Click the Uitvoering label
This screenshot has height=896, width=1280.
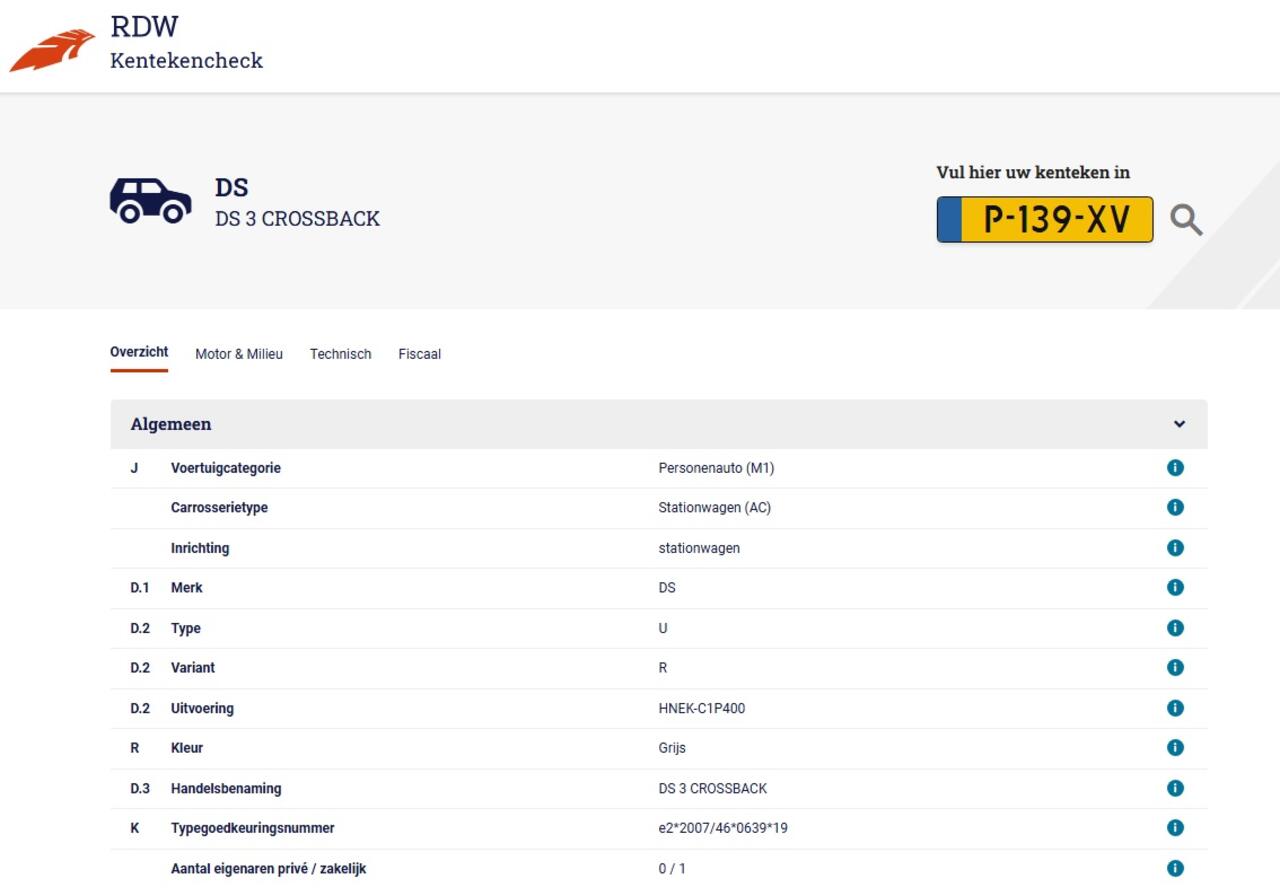(202, 708)
